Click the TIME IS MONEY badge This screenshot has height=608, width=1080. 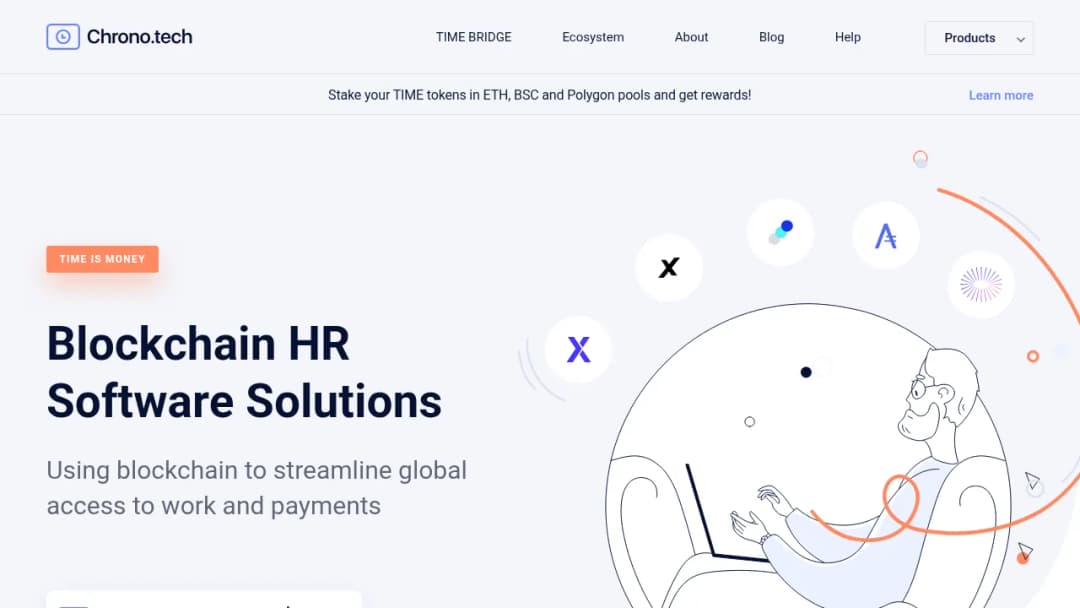(x=103, y=259)
